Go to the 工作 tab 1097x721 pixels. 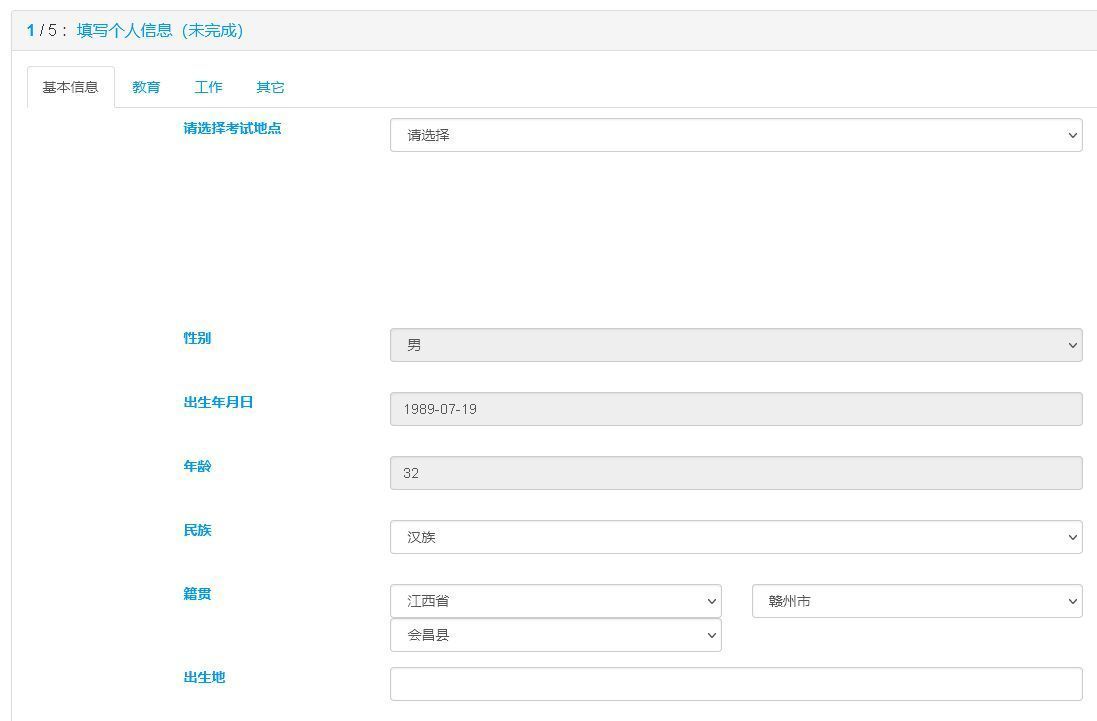tap(208, 87)
